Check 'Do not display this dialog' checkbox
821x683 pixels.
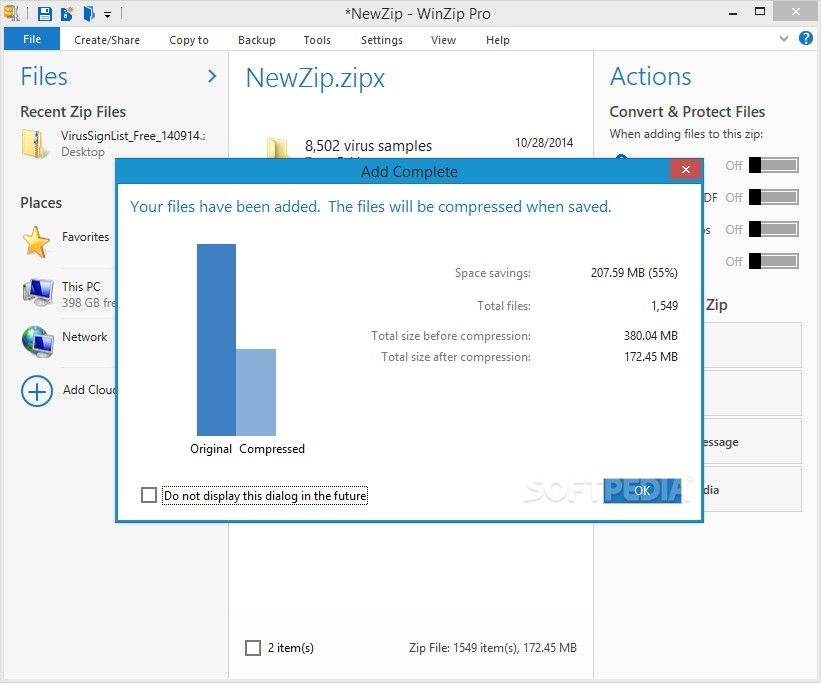point(149,495)
